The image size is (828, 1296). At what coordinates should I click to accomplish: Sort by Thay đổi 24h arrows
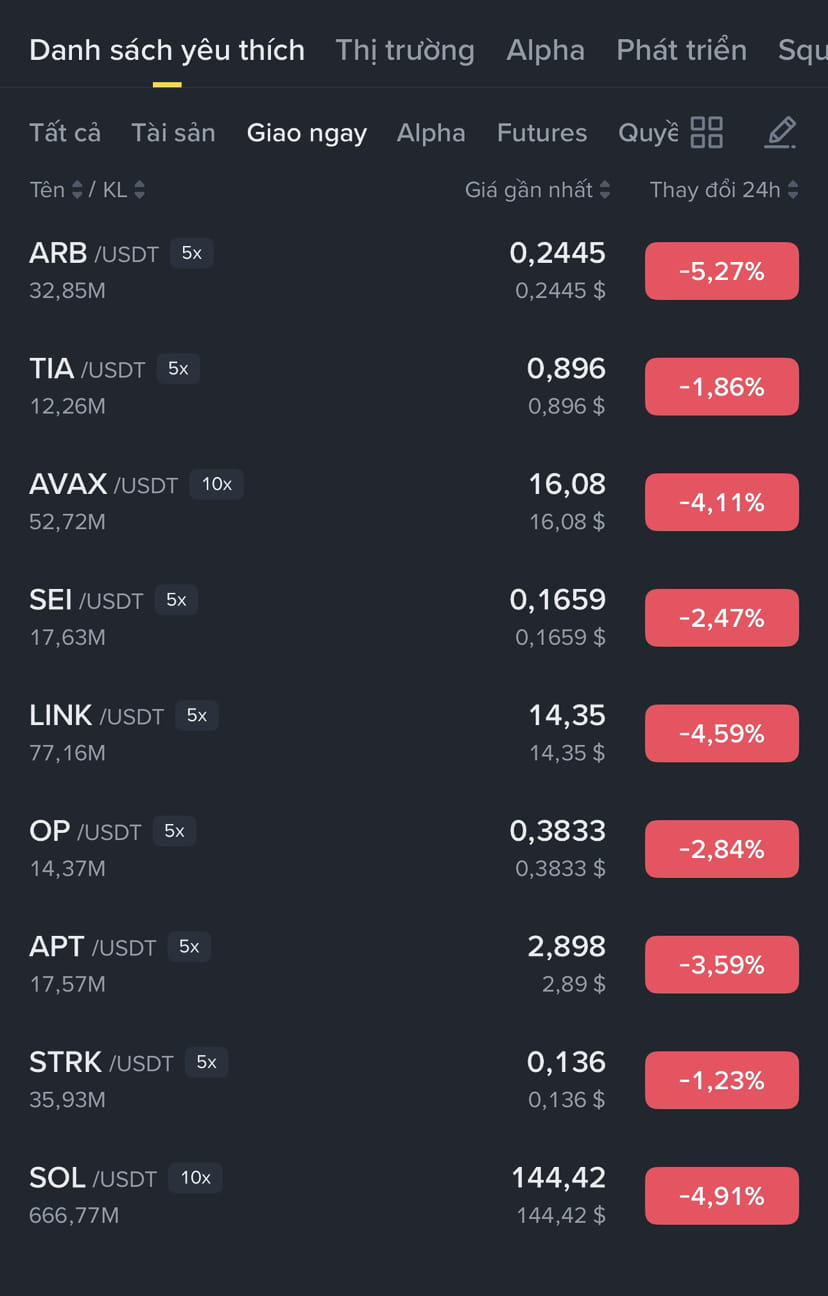pyautogui.click(x=792, y=190)
